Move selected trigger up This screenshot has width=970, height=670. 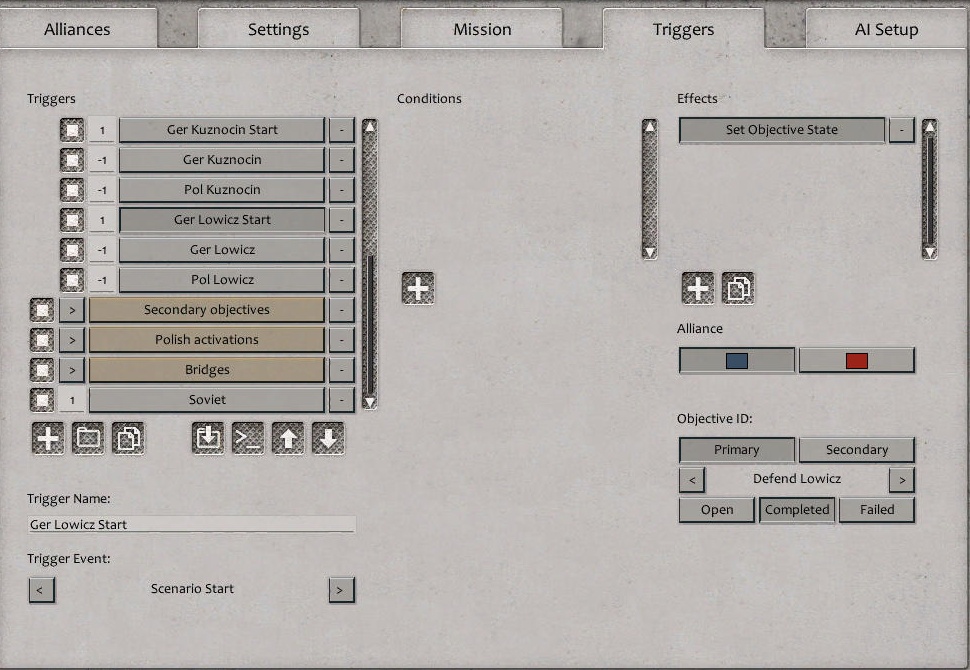[x=288, y=439]
